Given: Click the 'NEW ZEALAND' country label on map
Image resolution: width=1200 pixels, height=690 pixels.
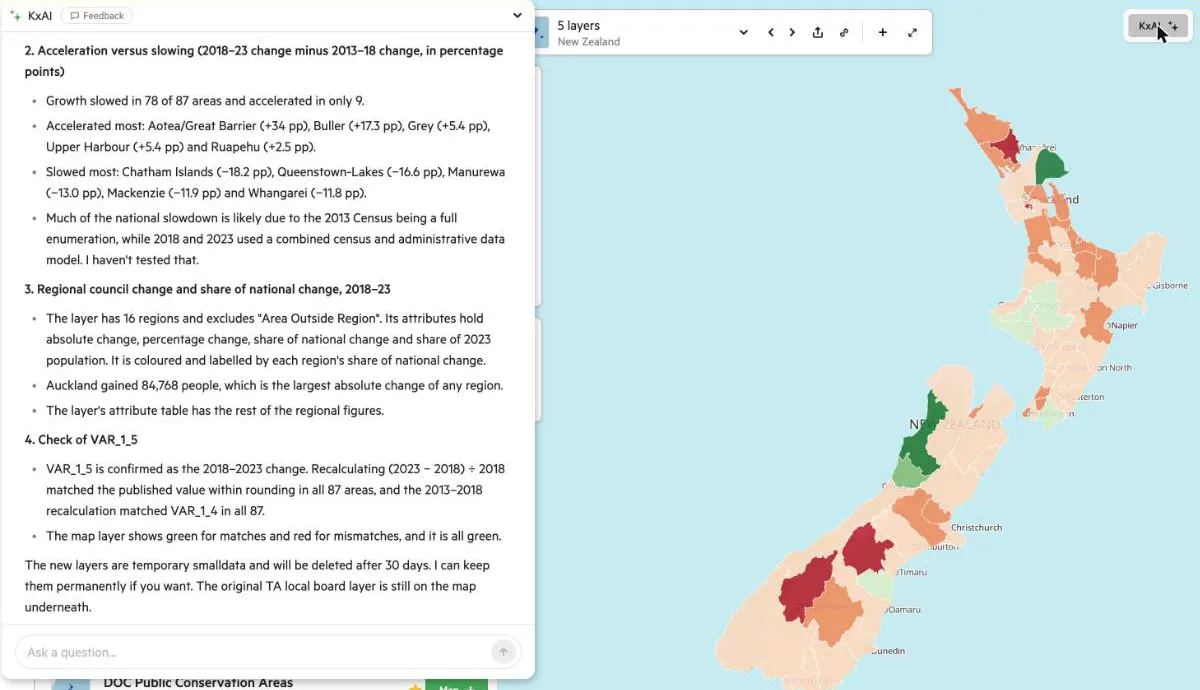Looking at the screenshot, I should [x=954, y=424].
